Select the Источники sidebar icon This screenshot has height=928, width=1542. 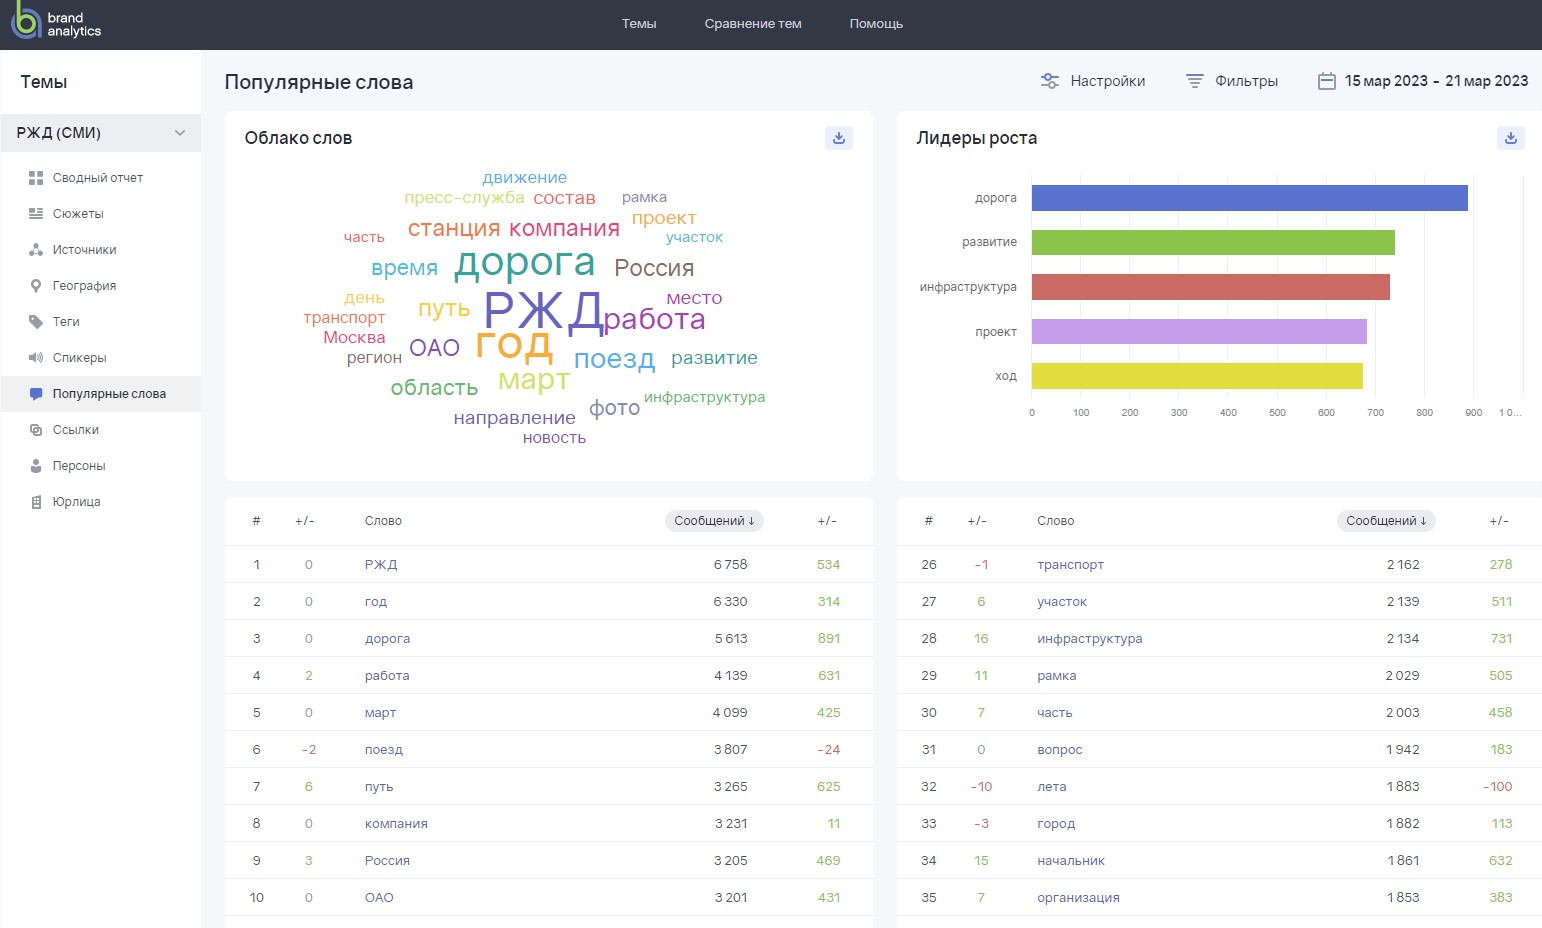36,249
